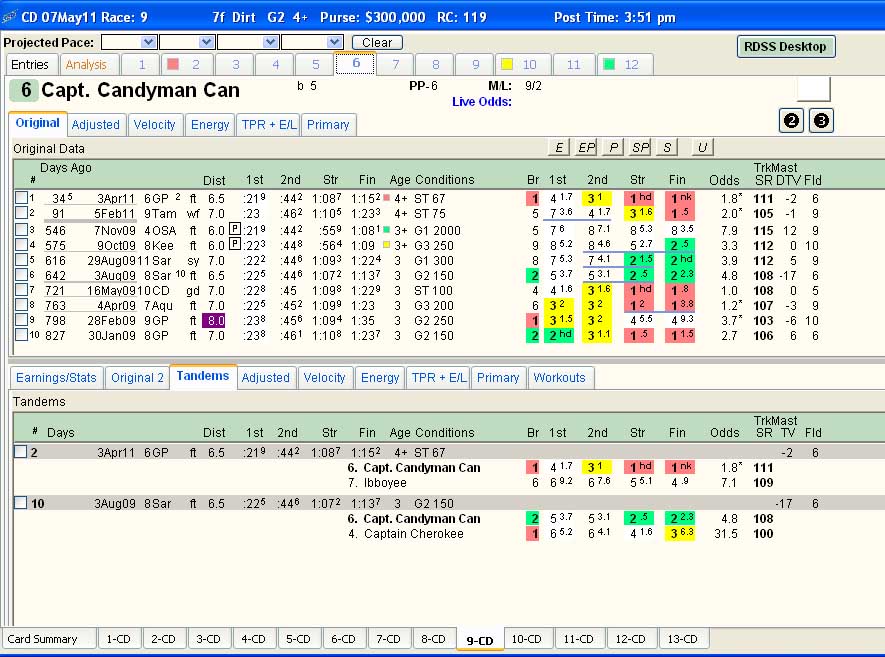The width and height of the screenshot is (885, 657).
Task: Click the purple 8.0 distance cell
Action: 214,321
